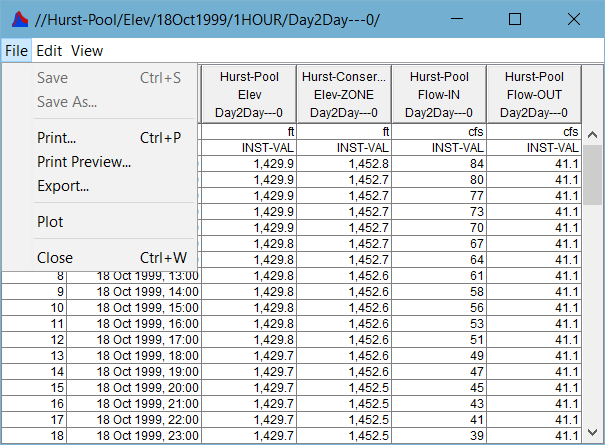The image size is (605, 445).
Task: Select the Hurst-Conser Elev-ZONE column header
Action: coord(344,94)
